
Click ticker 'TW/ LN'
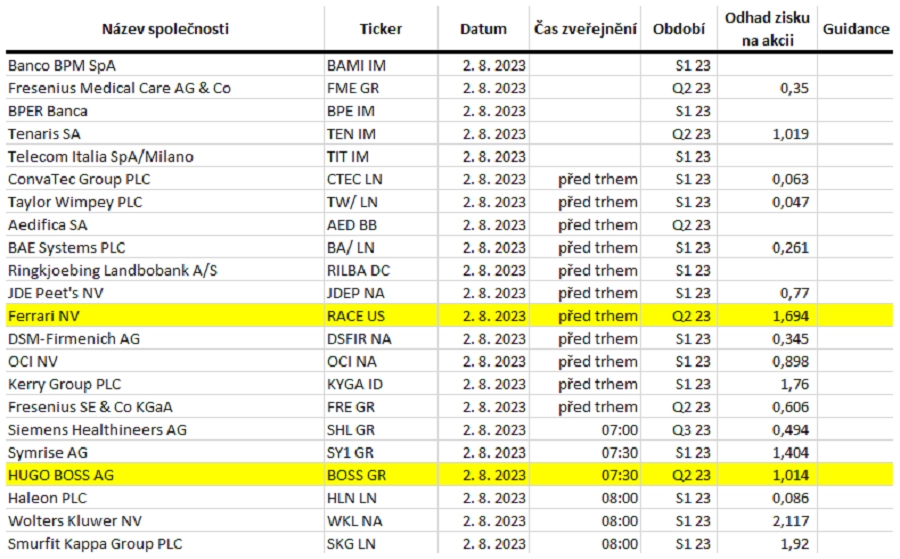(x=352, y=203)
